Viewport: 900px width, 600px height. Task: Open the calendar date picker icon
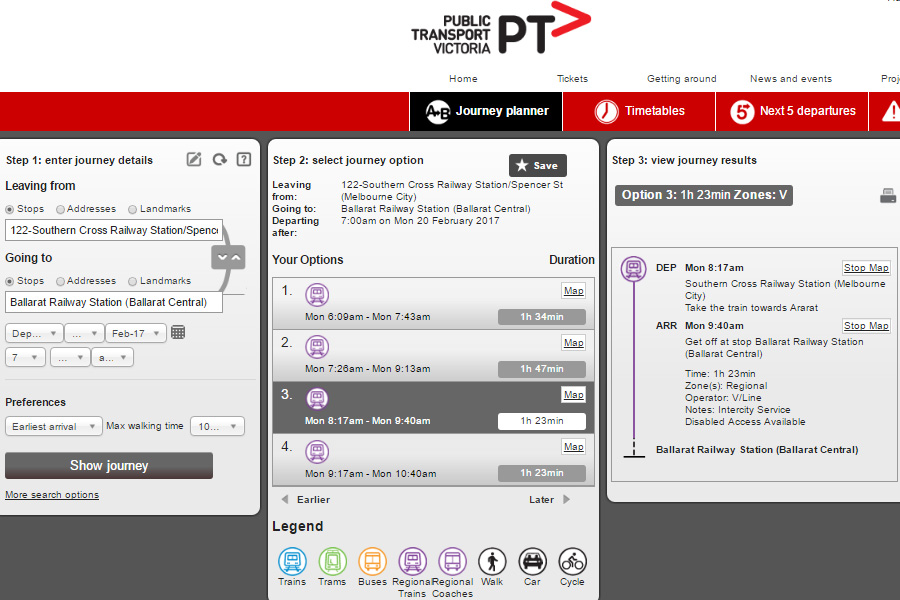click(x=178, y=332)
